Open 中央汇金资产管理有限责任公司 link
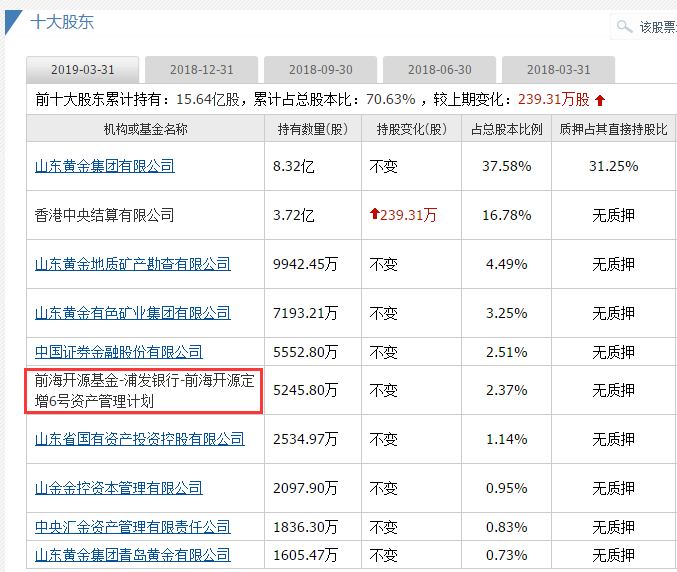This screenshot has width=677, height=572. pos(133,527)
